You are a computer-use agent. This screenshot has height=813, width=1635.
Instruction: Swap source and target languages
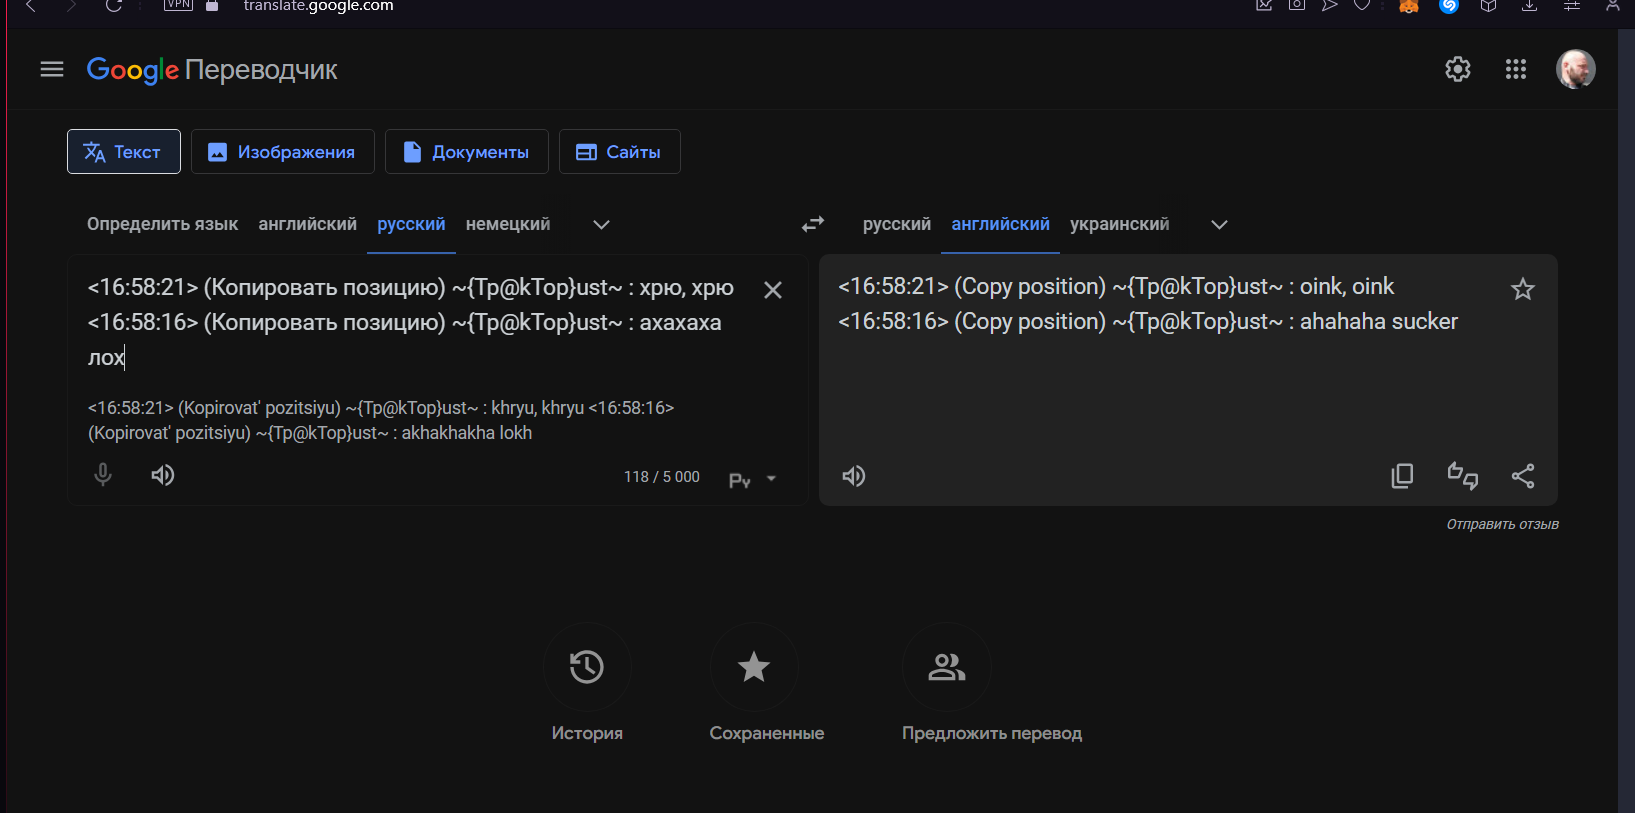tap(813, 224)
